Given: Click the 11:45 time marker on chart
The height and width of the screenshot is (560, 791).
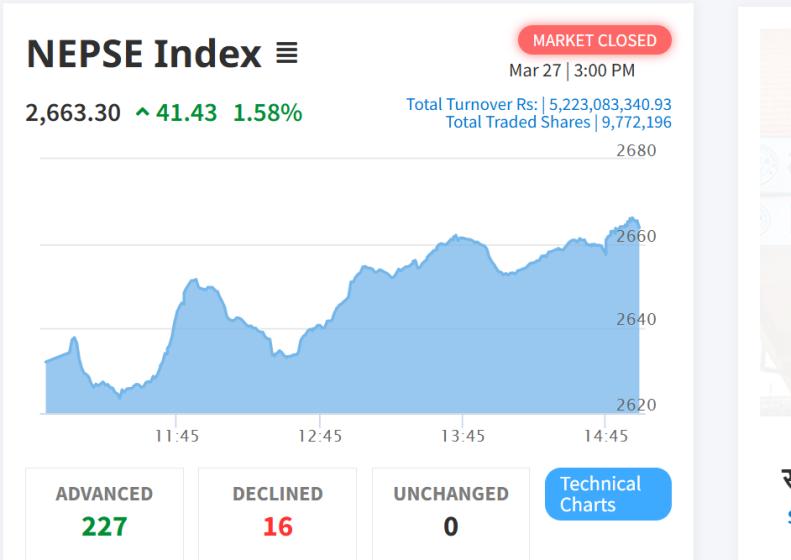Looking at the screenshot, I should [x=176, y=436].
